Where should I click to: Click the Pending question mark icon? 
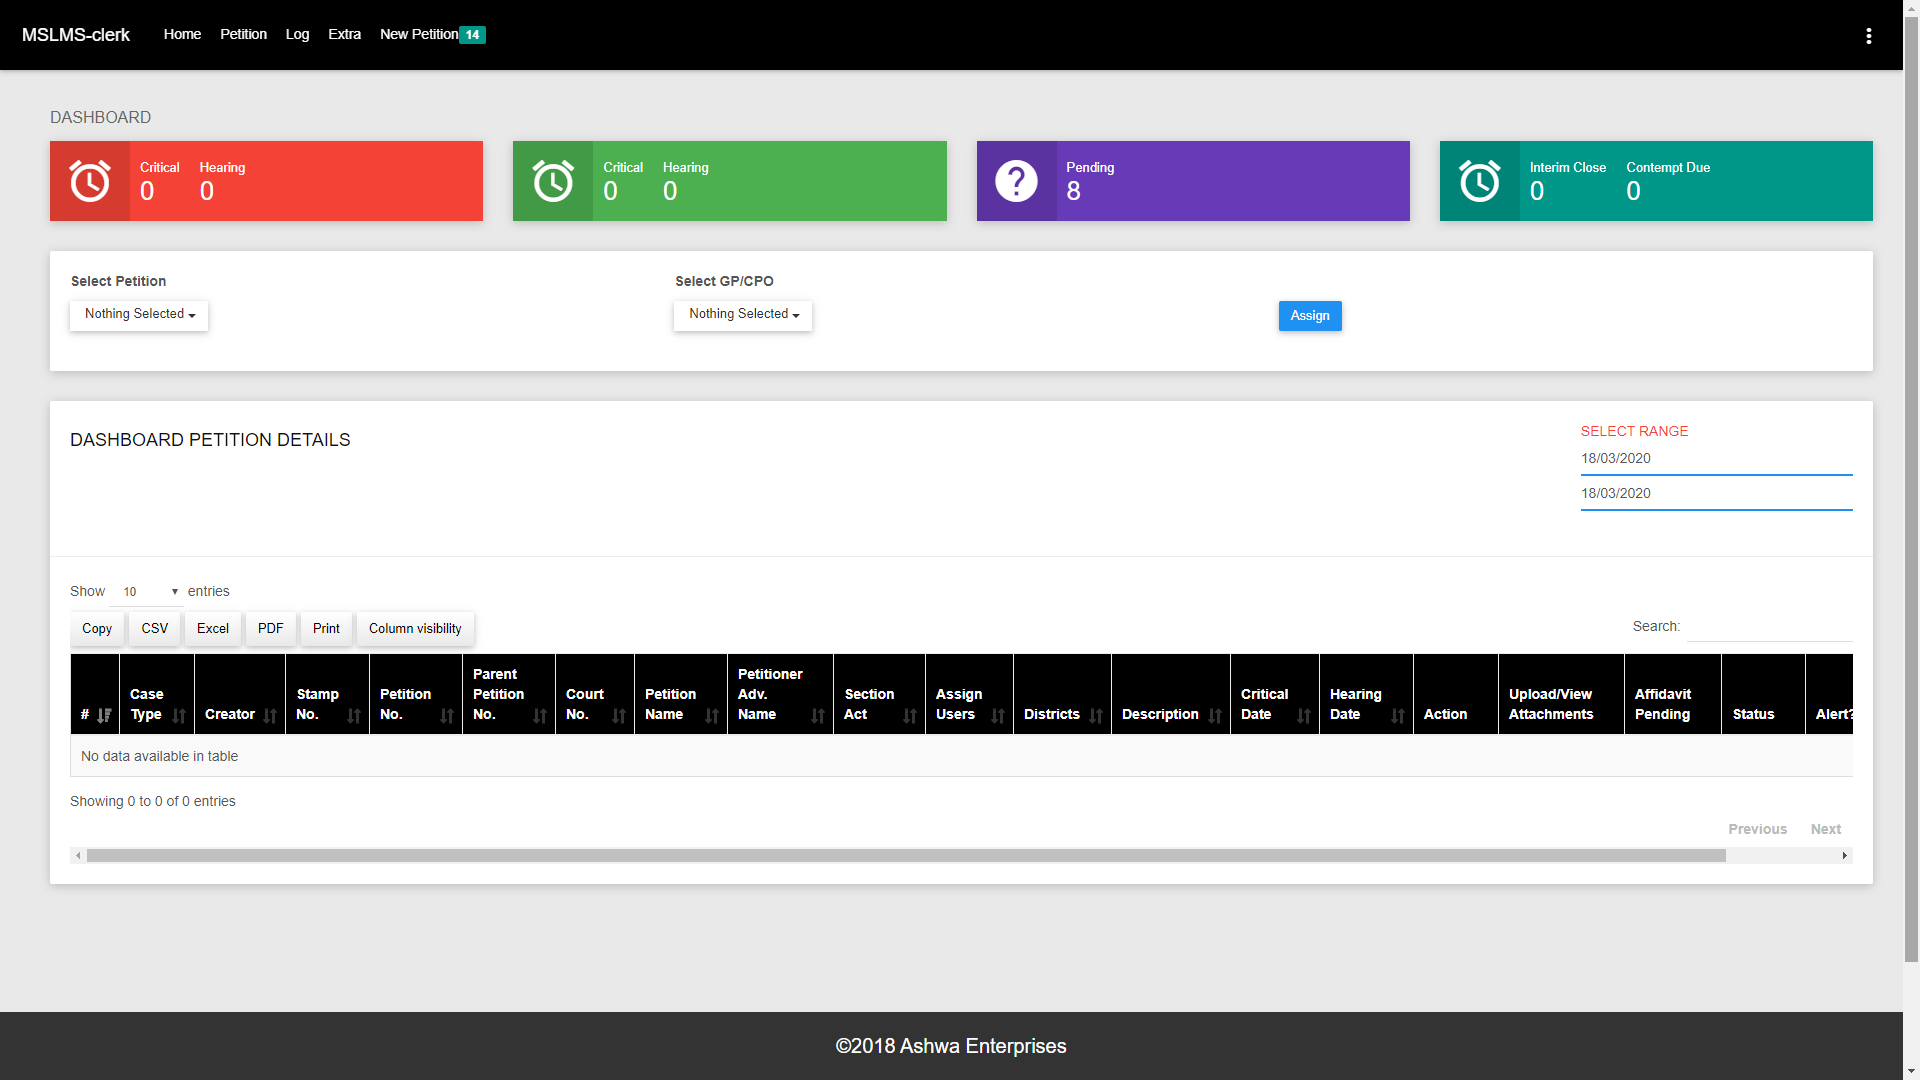click(1016, 181)
